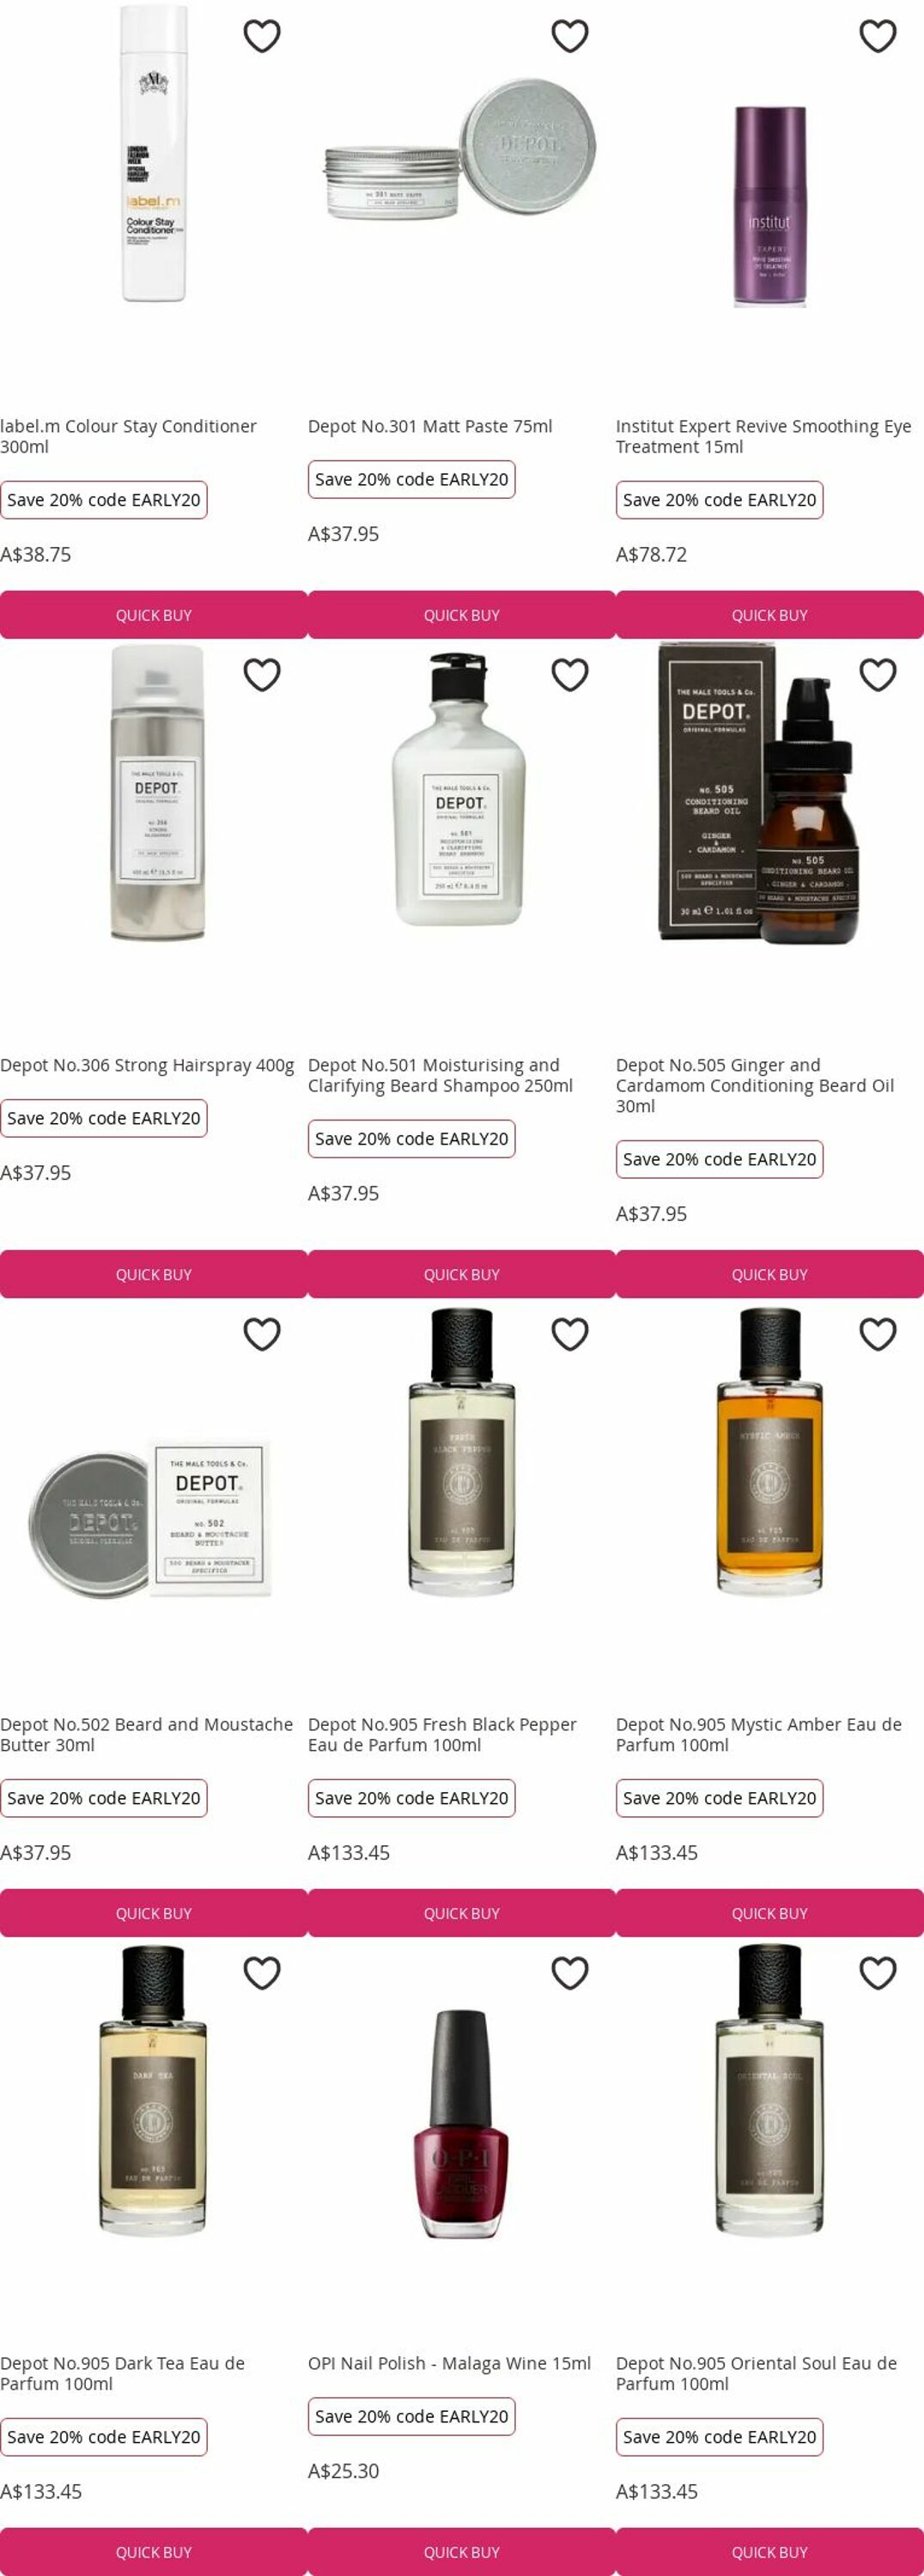Wishlist the Depot No.505 Conditioning Beard Oil

878,675
